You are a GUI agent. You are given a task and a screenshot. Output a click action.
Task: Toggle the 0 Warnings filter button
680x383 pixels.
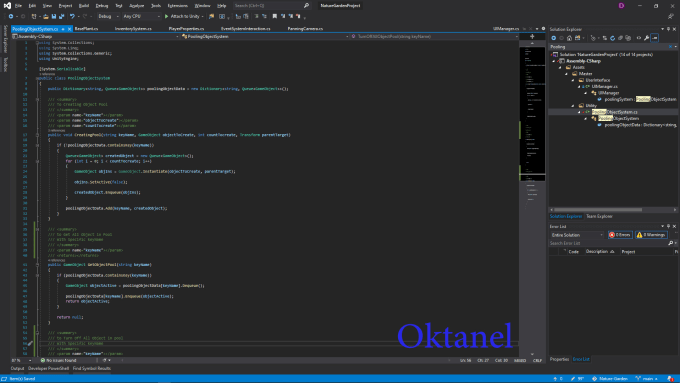point(651,235)
